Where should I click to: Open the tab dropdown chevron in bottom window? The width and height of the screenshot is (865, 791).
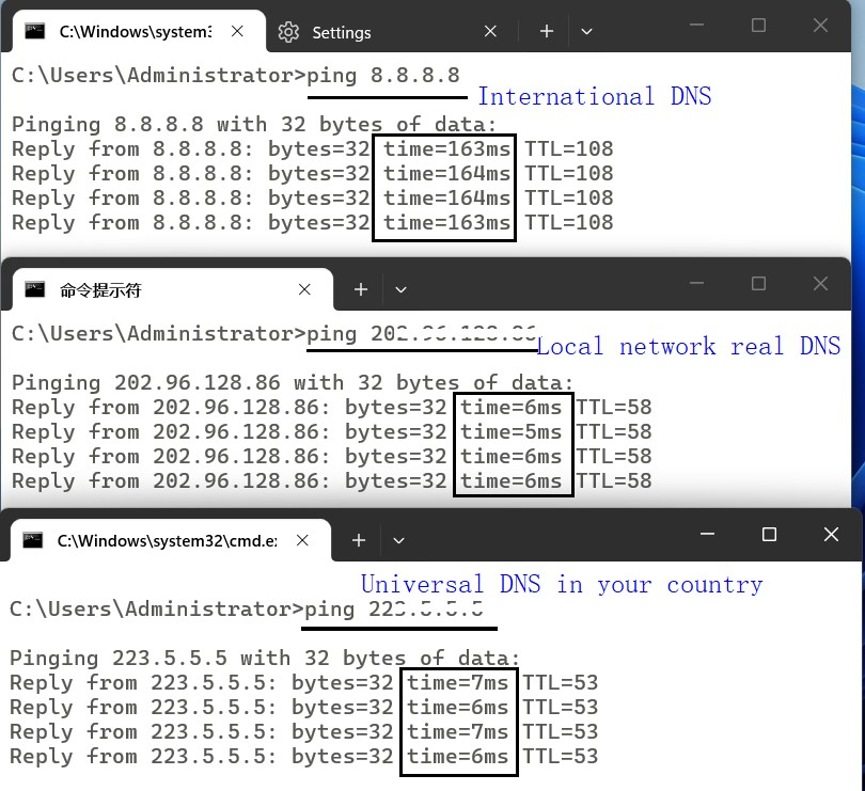point(398,541)
